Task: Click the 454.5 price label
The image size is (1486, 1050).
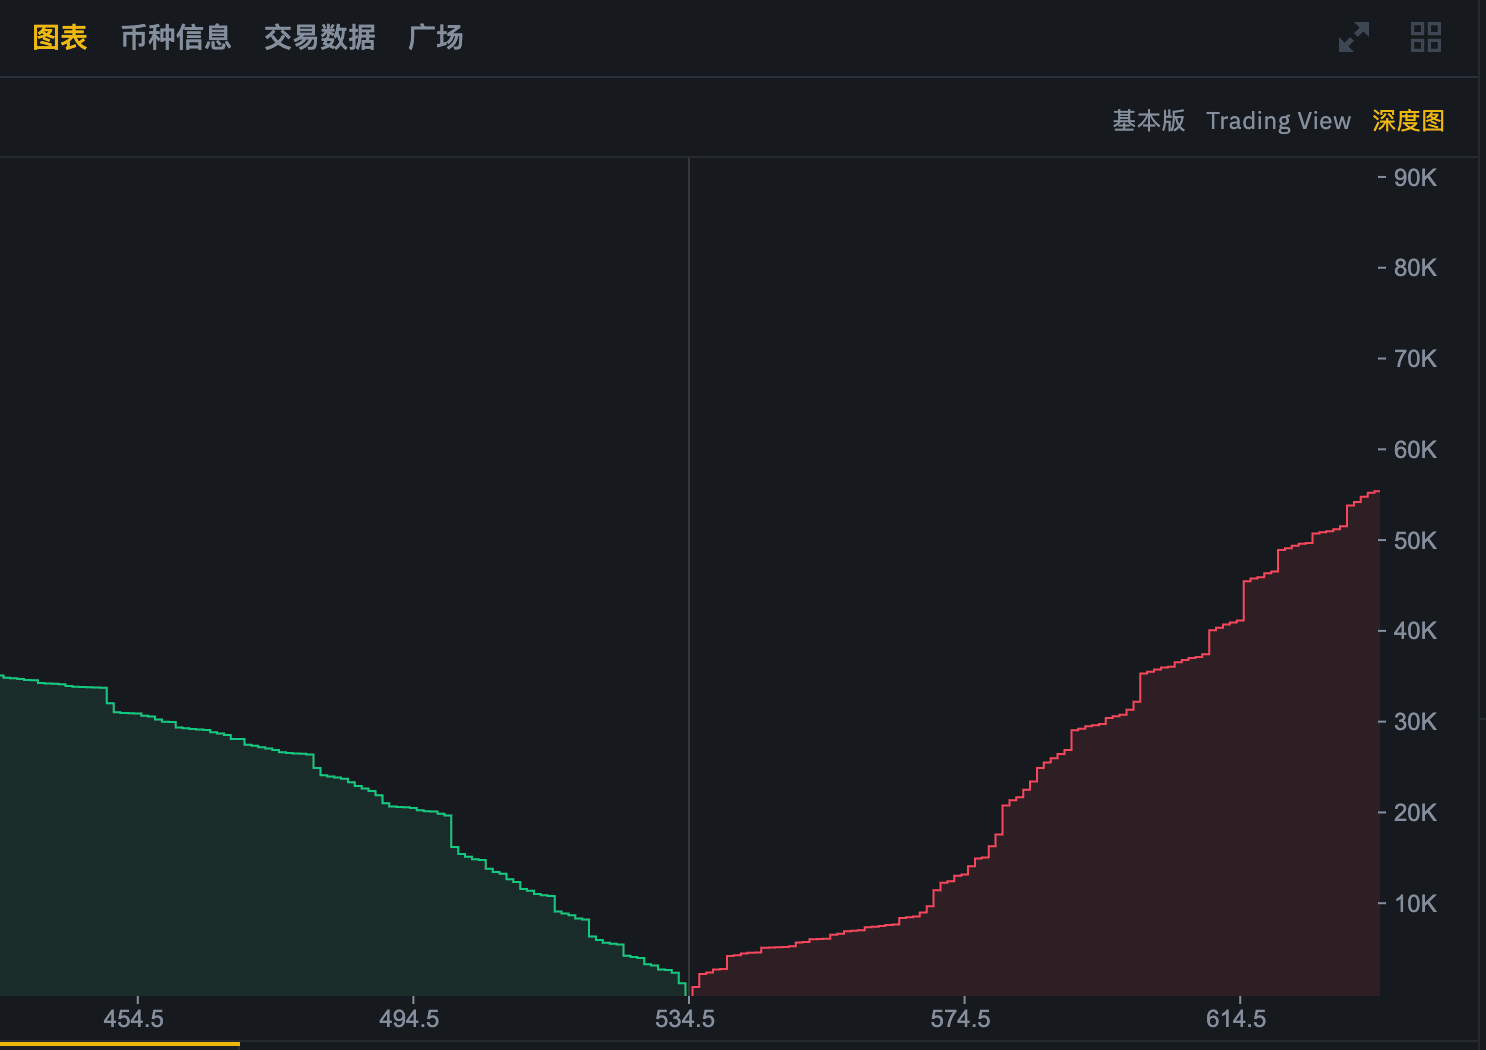Action: click(134, 1019)
